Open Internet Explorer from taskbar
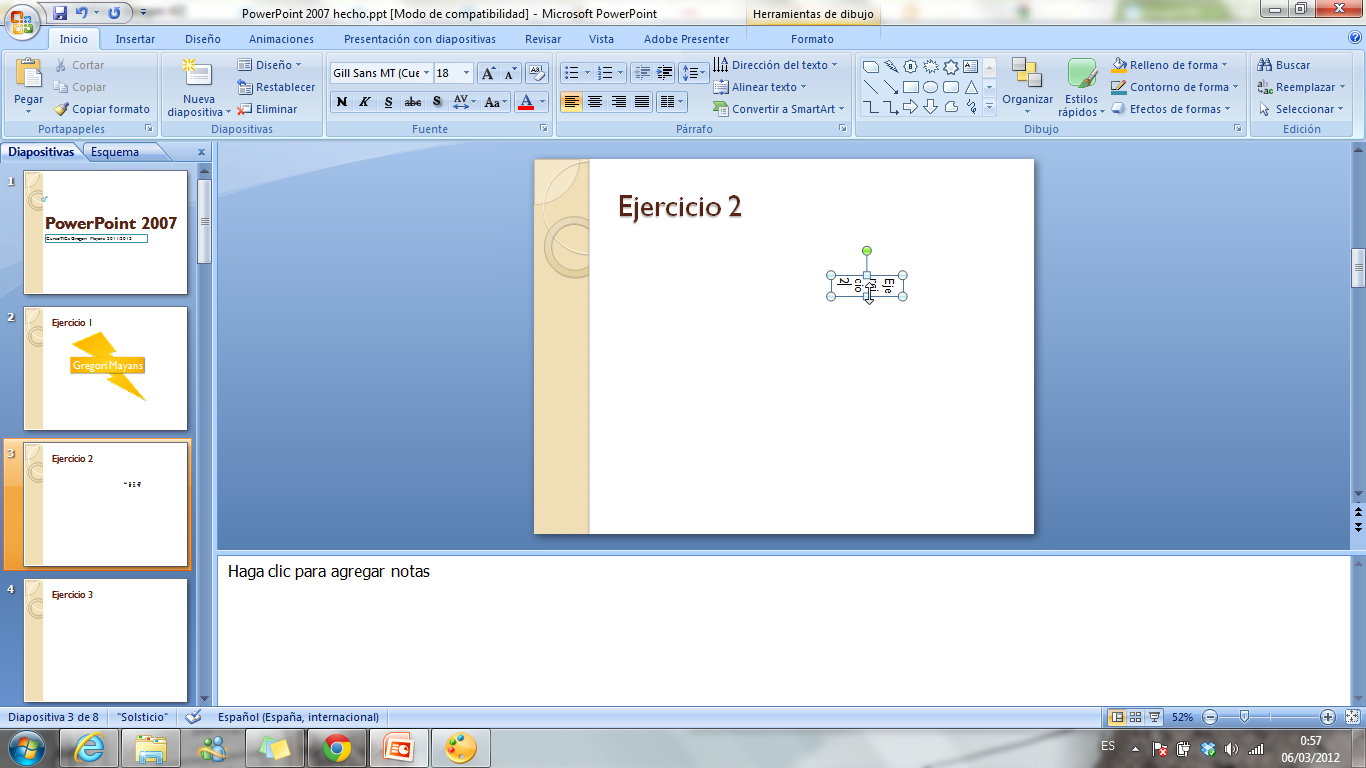 [87, 748]
